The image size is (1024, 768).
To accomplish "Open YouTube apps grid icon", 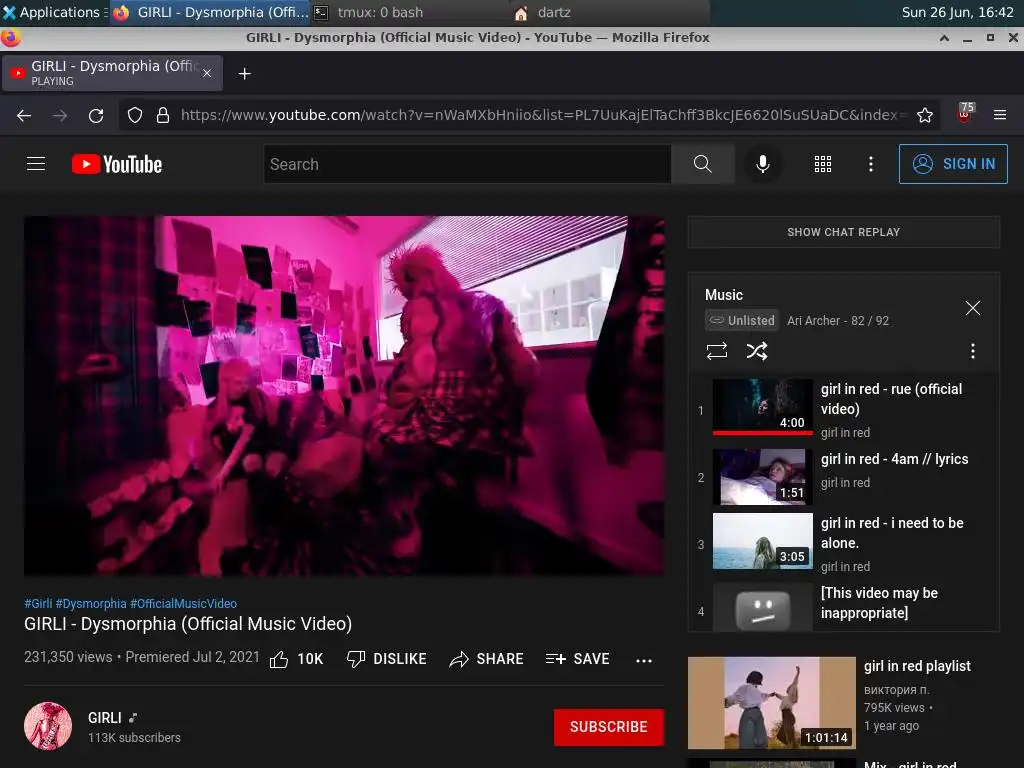I will click(x=823, y=164).
